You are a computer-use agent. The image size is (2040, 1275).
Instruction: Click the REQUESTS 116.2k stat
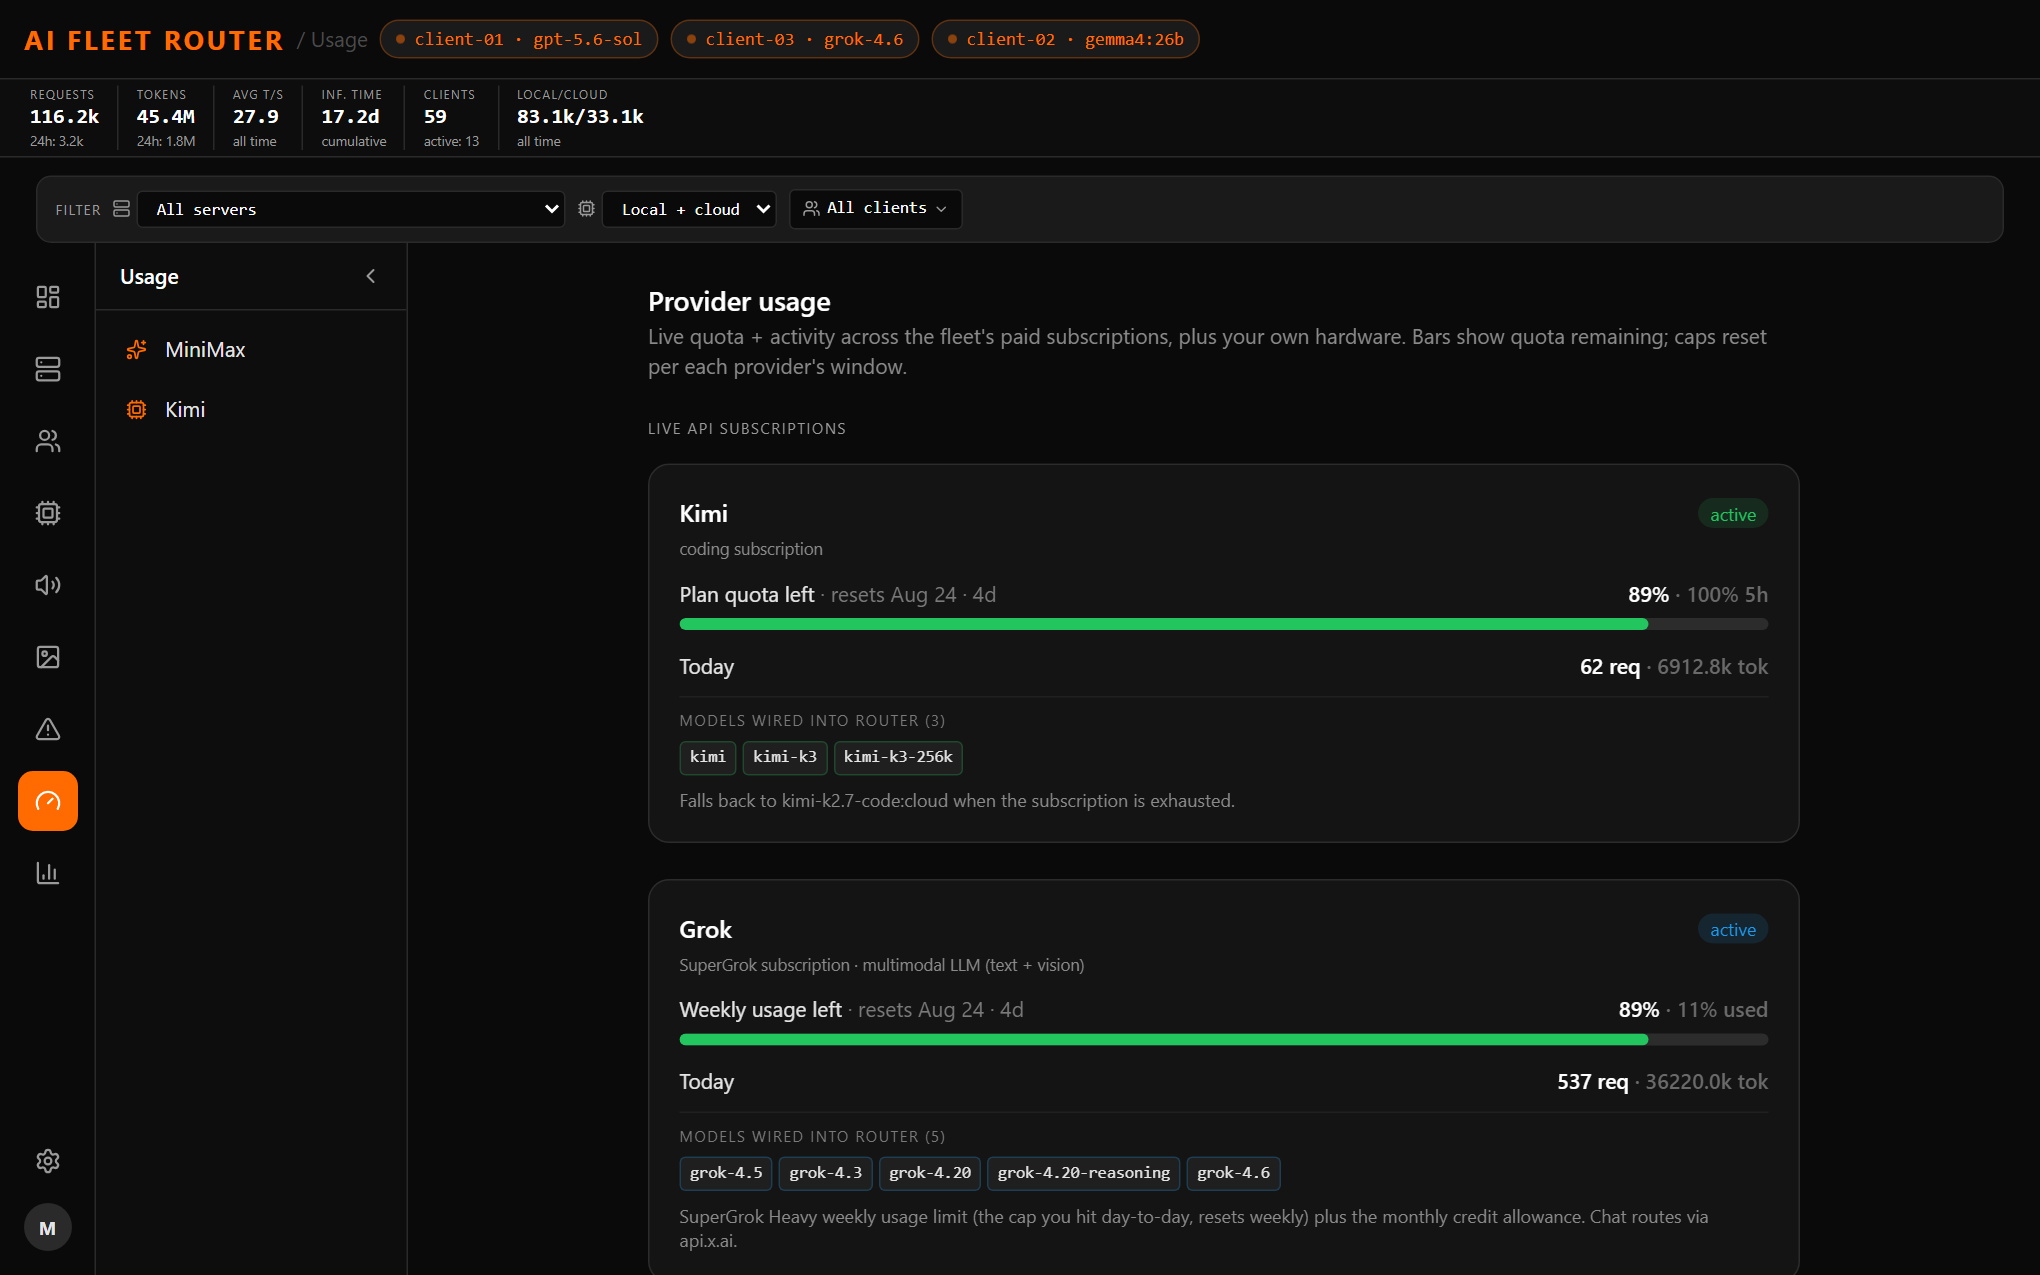coord(64,118)
